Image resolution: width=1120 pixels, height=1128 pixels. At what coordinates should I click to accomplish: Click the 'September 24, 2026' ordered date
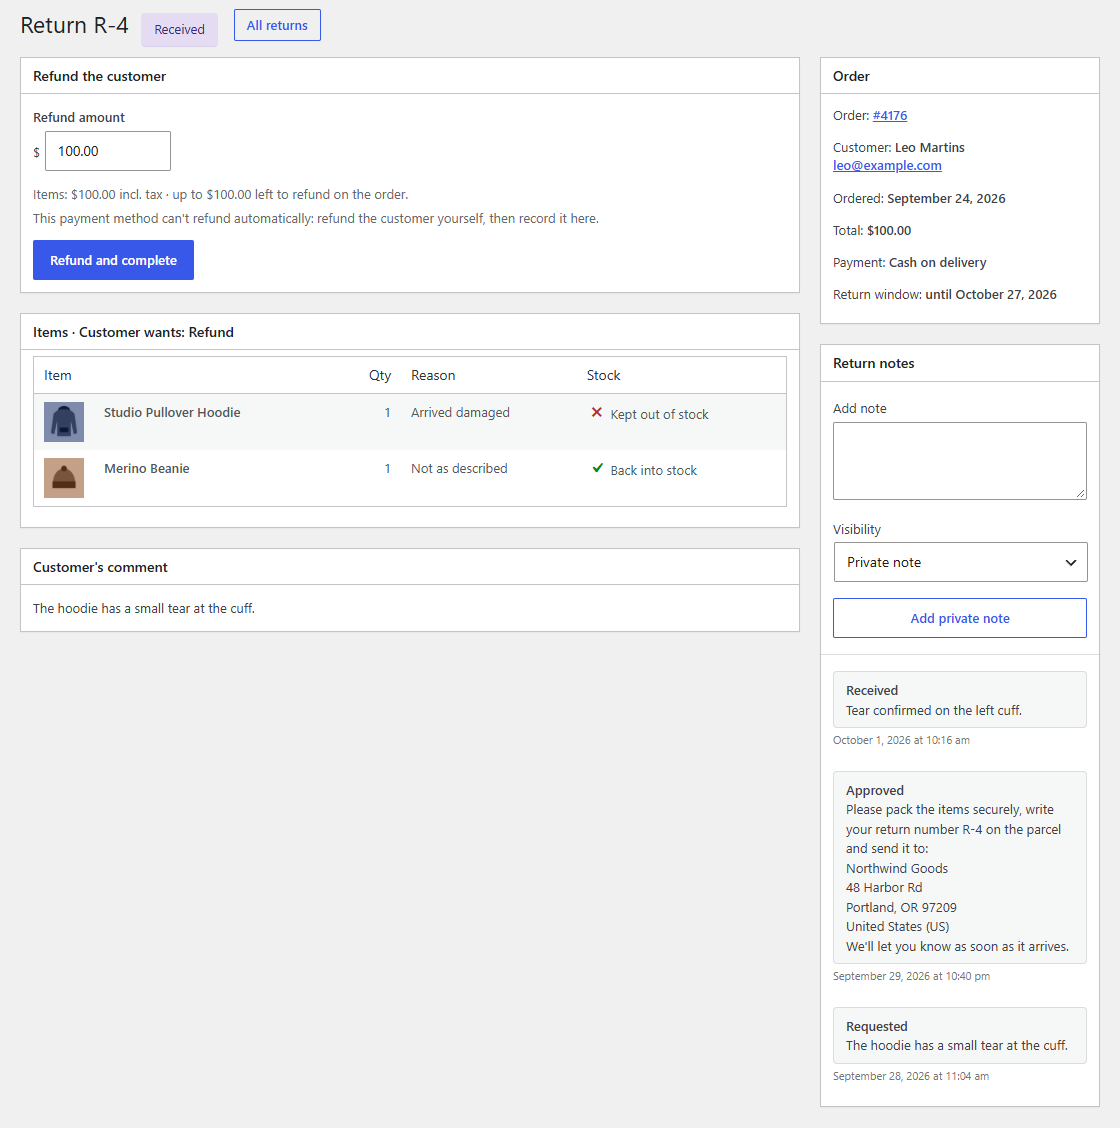[946, 199]
